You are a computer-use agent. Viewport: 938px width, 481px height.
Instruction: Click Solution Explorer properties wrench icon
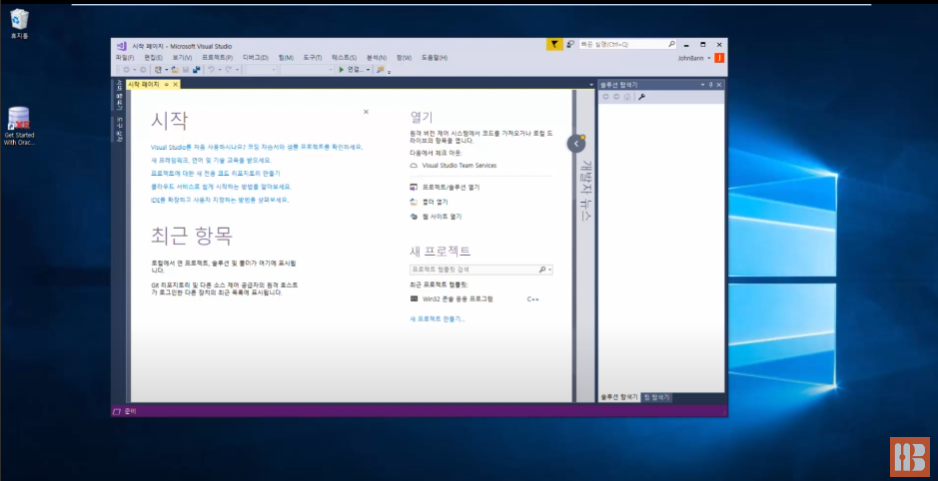641,97
